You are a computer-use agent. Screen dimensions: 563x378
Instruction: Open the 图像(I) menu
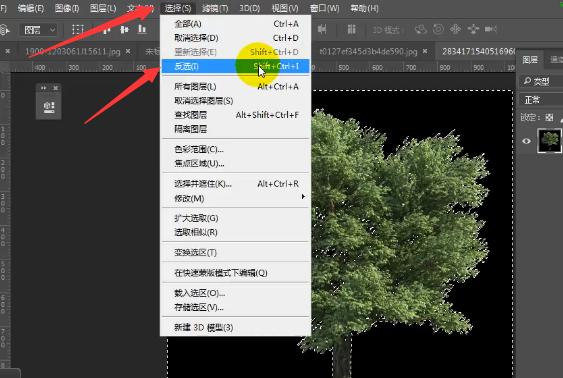click(67, 8)
